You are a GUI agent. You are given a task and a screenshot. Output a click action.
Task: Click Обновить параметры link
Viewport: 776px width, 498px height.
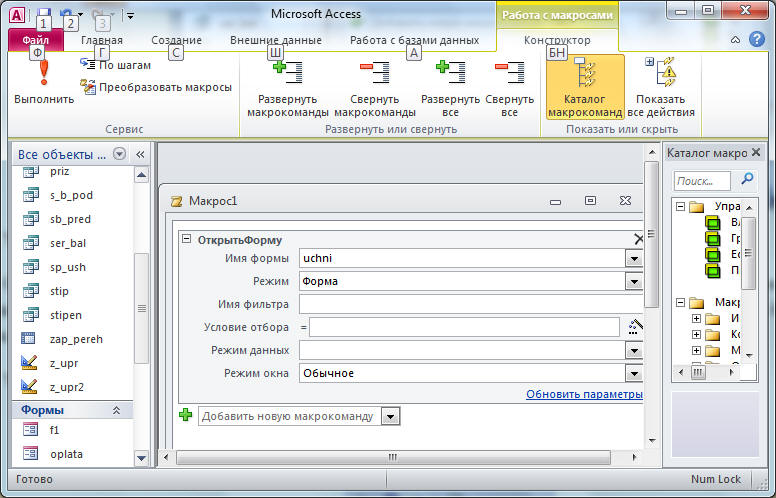click(584, 394)
